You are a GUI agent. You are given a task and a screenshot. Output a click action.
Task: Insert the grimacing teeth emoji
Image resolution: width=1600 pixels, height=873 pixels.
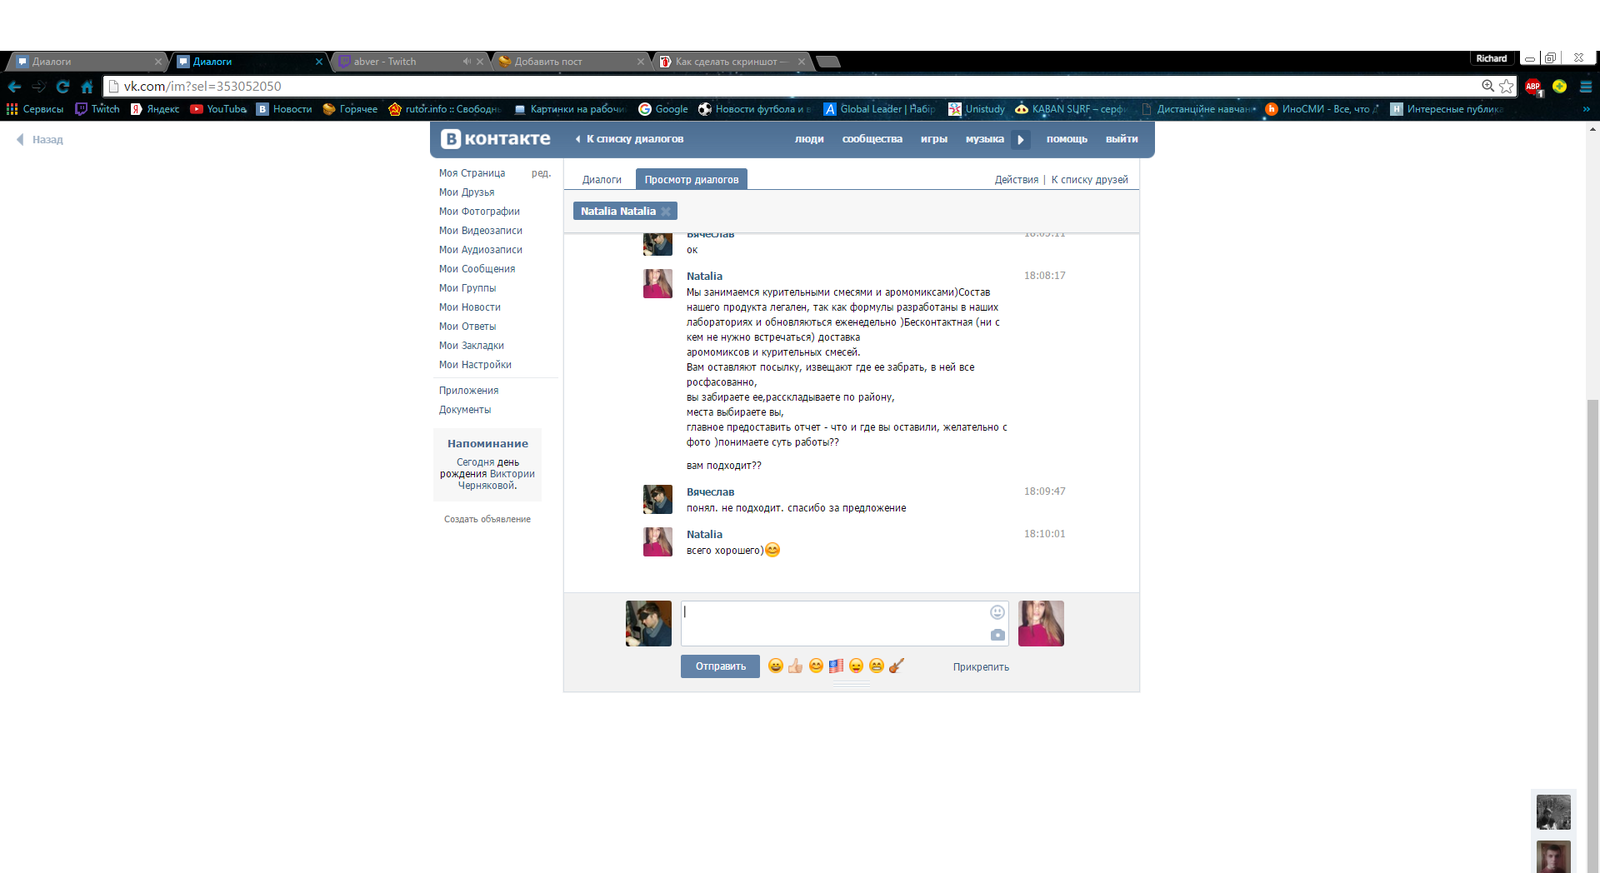876,666
